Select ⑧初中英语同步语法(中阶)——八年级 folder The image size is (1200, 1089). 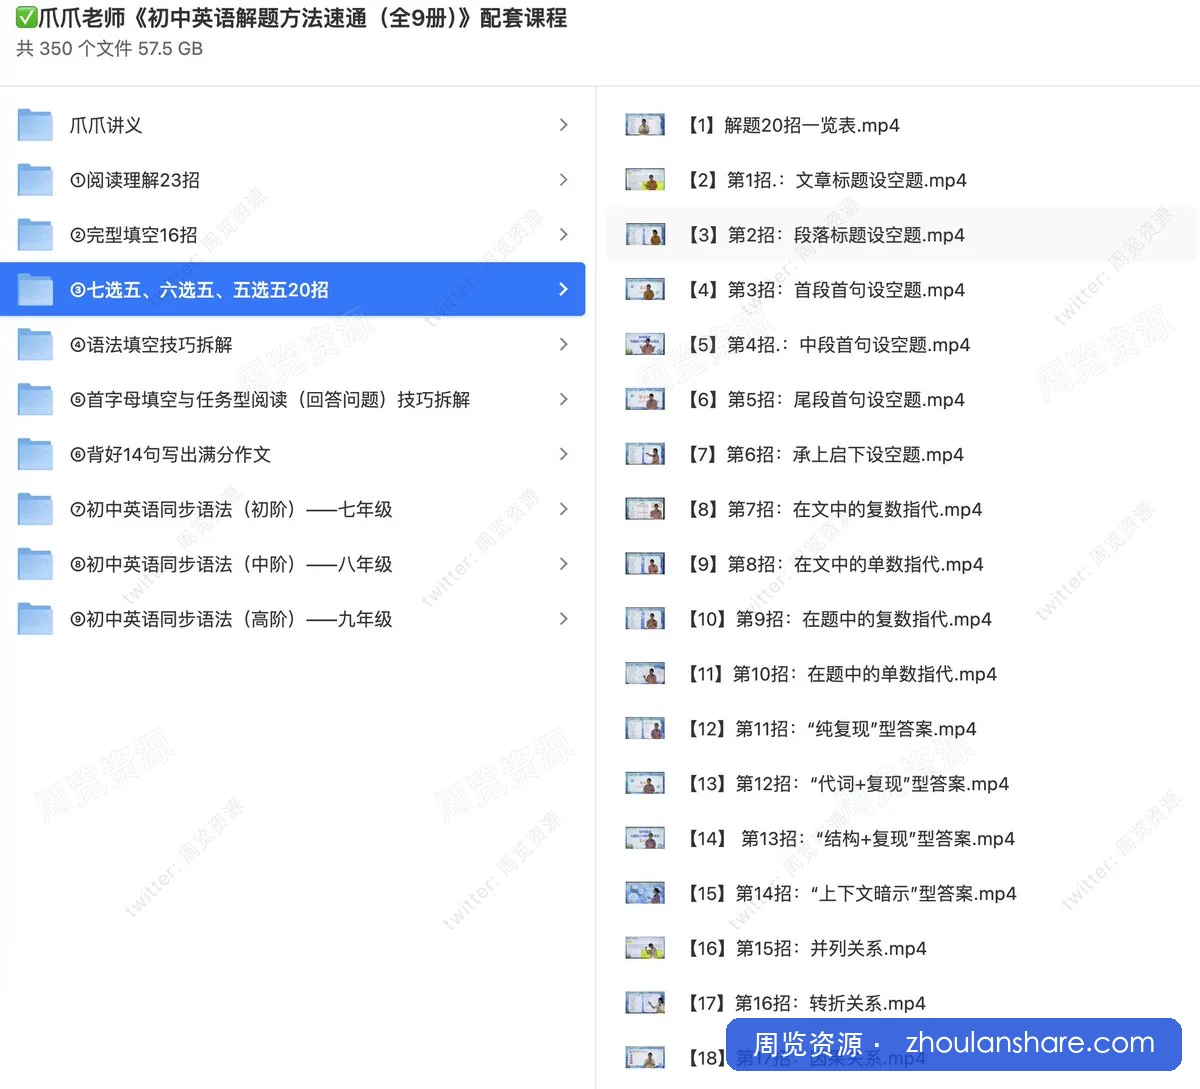pos(293,564)
